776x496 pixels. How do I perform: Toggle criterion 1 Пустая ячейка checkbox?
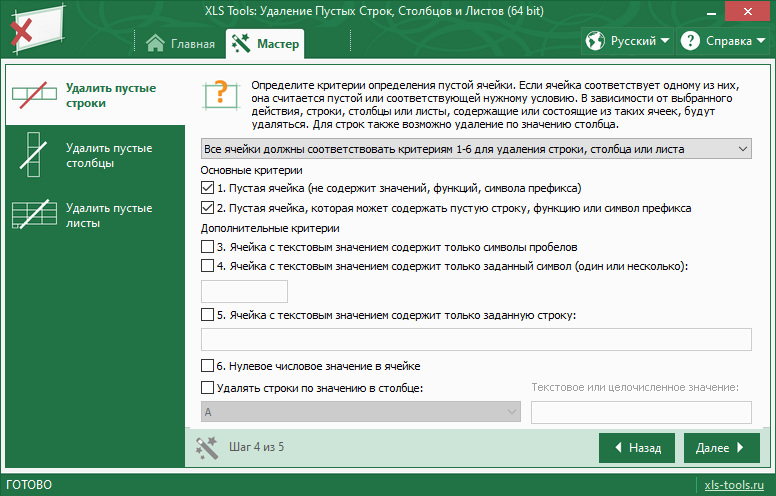click(207, 188)
